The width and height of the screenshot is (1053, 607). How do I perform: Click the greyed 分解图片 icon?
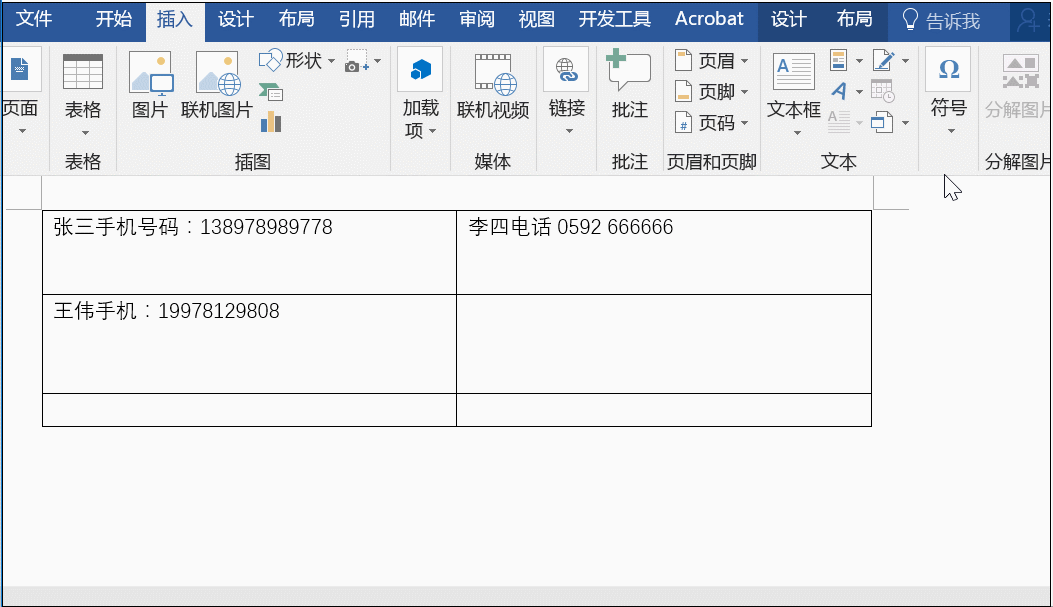pyautogui.click(x=1020, y=72)
